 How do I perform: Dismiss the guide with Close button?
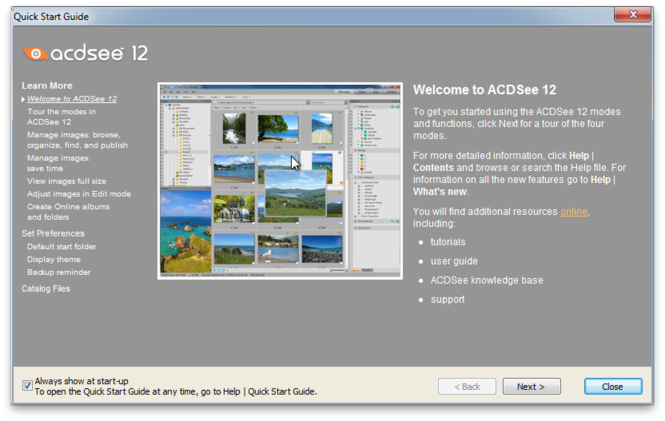[613, 387]
